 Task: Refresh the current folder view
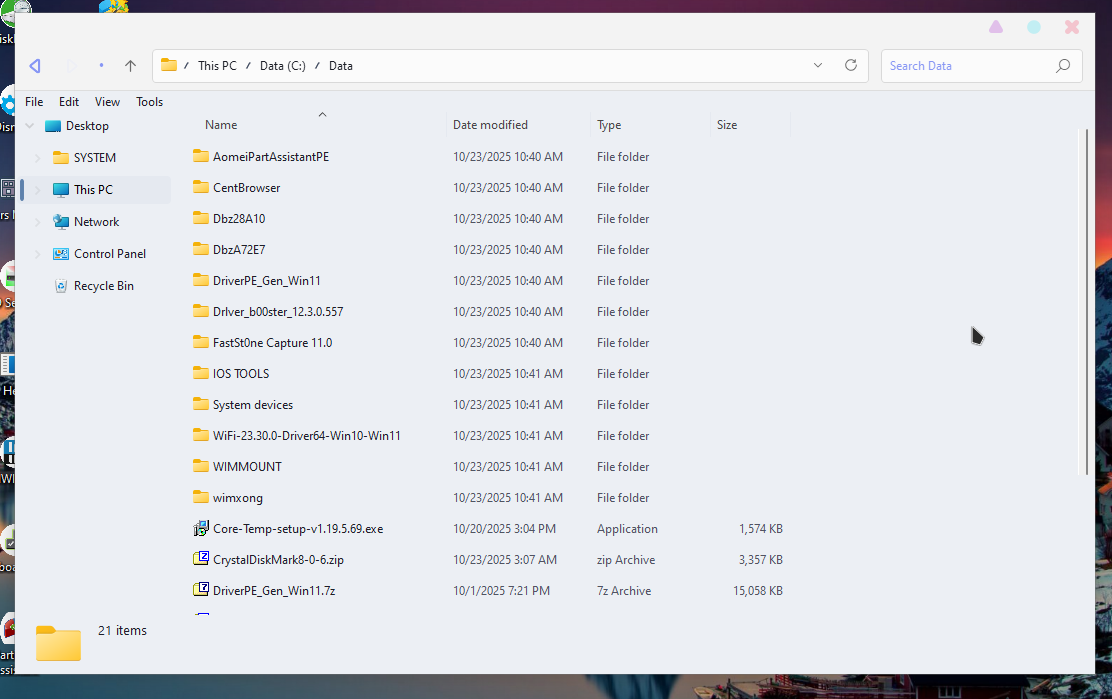point(851,65)
